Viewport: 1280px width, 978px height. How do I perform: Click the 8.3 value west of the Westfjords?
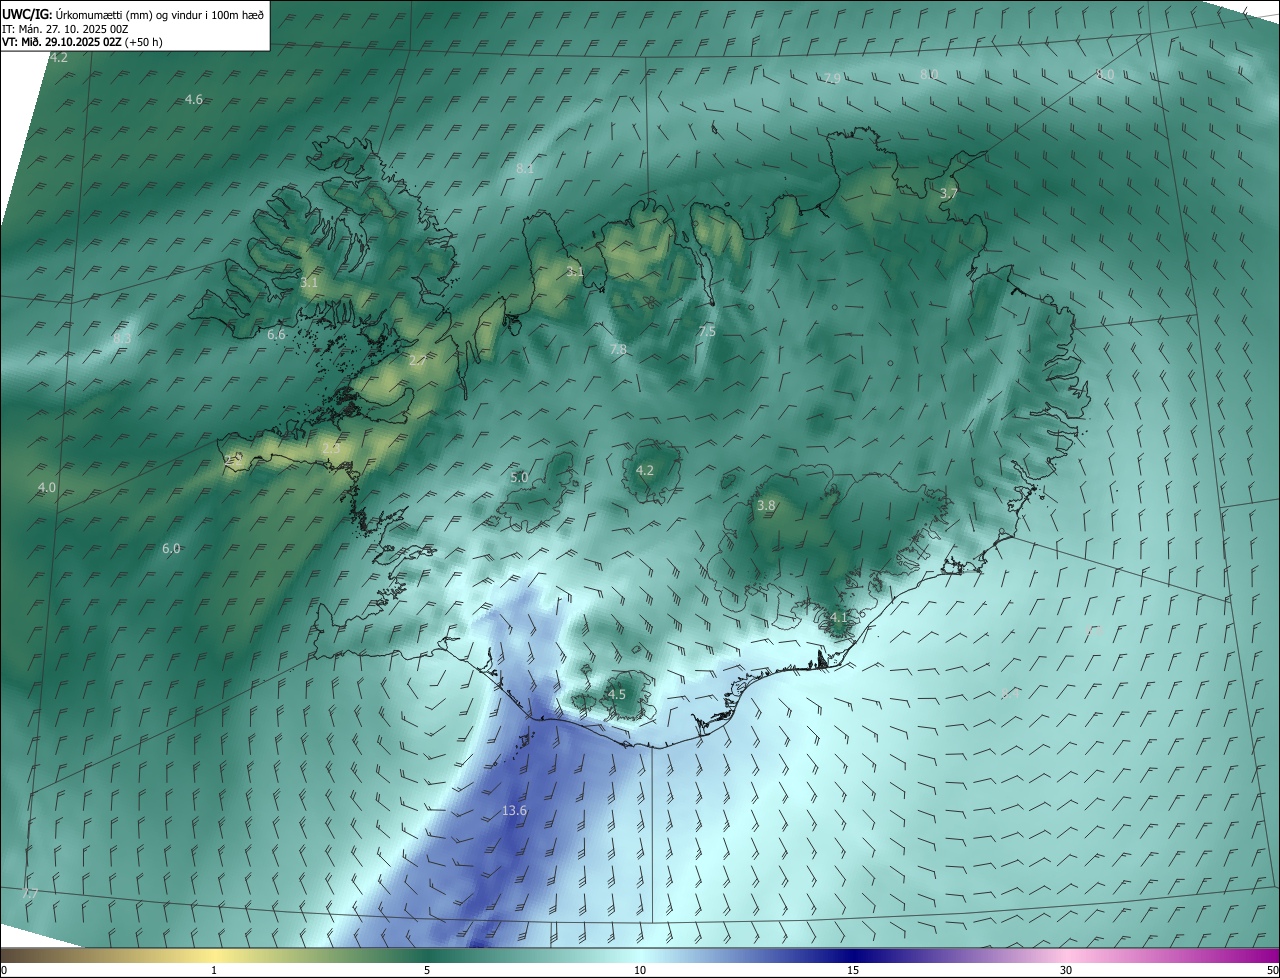[122, 339]
